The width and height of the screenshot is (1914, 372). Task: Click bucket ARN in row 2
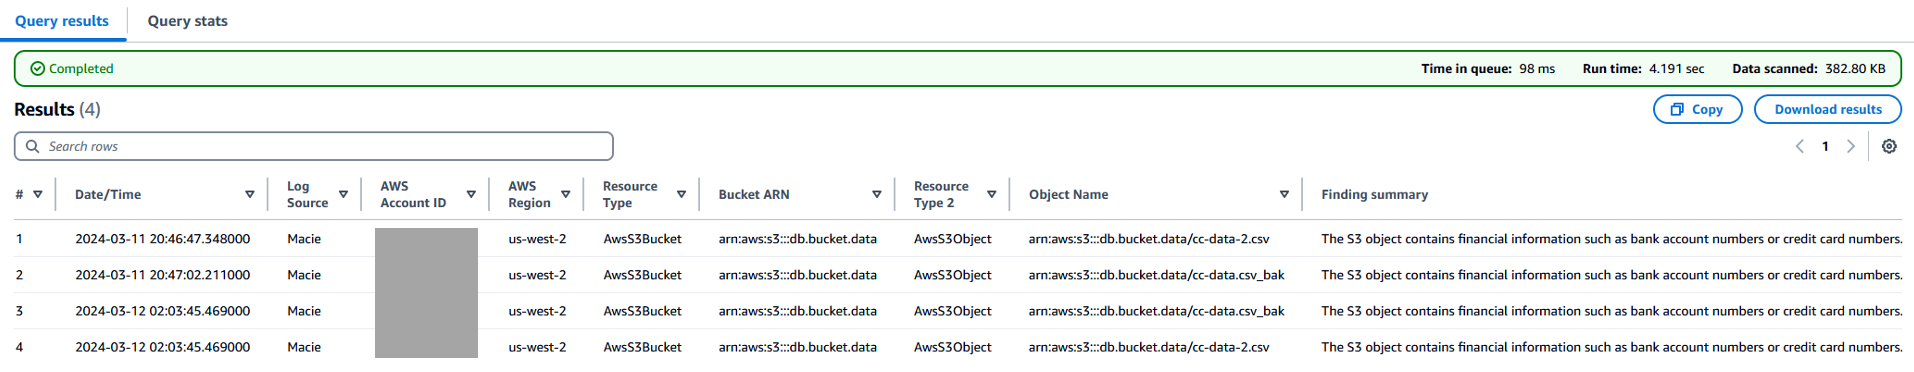click(797, 275)
